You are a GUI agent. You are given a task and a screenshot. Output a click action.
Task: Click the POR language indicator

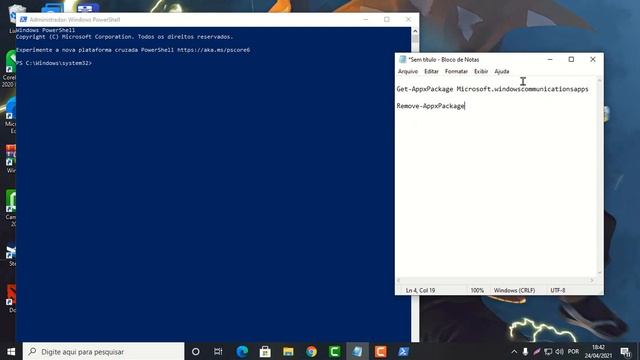click(x=573, y=351)
